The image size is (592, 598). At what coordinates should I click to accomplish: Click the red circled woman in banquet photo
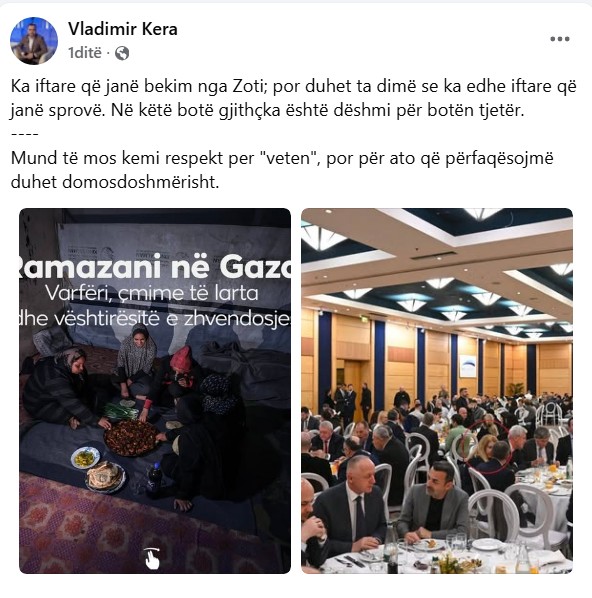(484, 446)
